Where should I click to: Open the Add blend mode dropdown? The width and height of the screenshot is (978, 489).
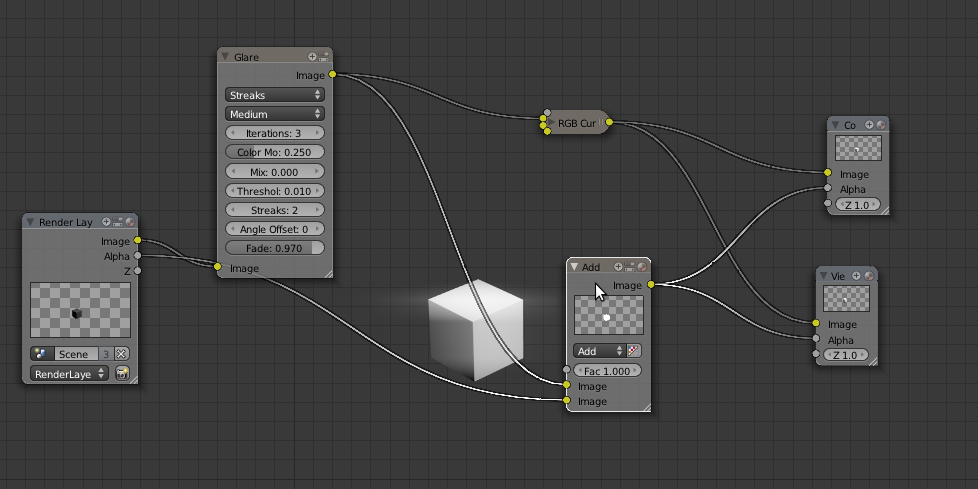pos(599,351)
